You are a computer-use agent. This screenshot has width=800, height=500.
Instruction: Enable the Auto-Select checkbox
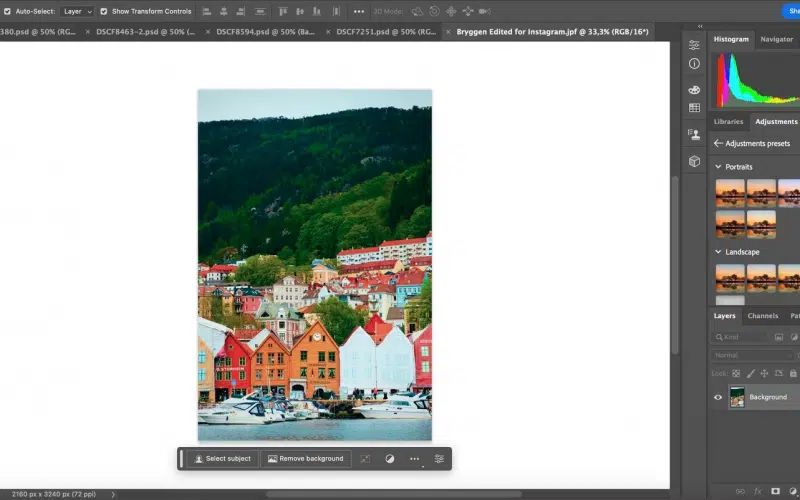[8, 11]
